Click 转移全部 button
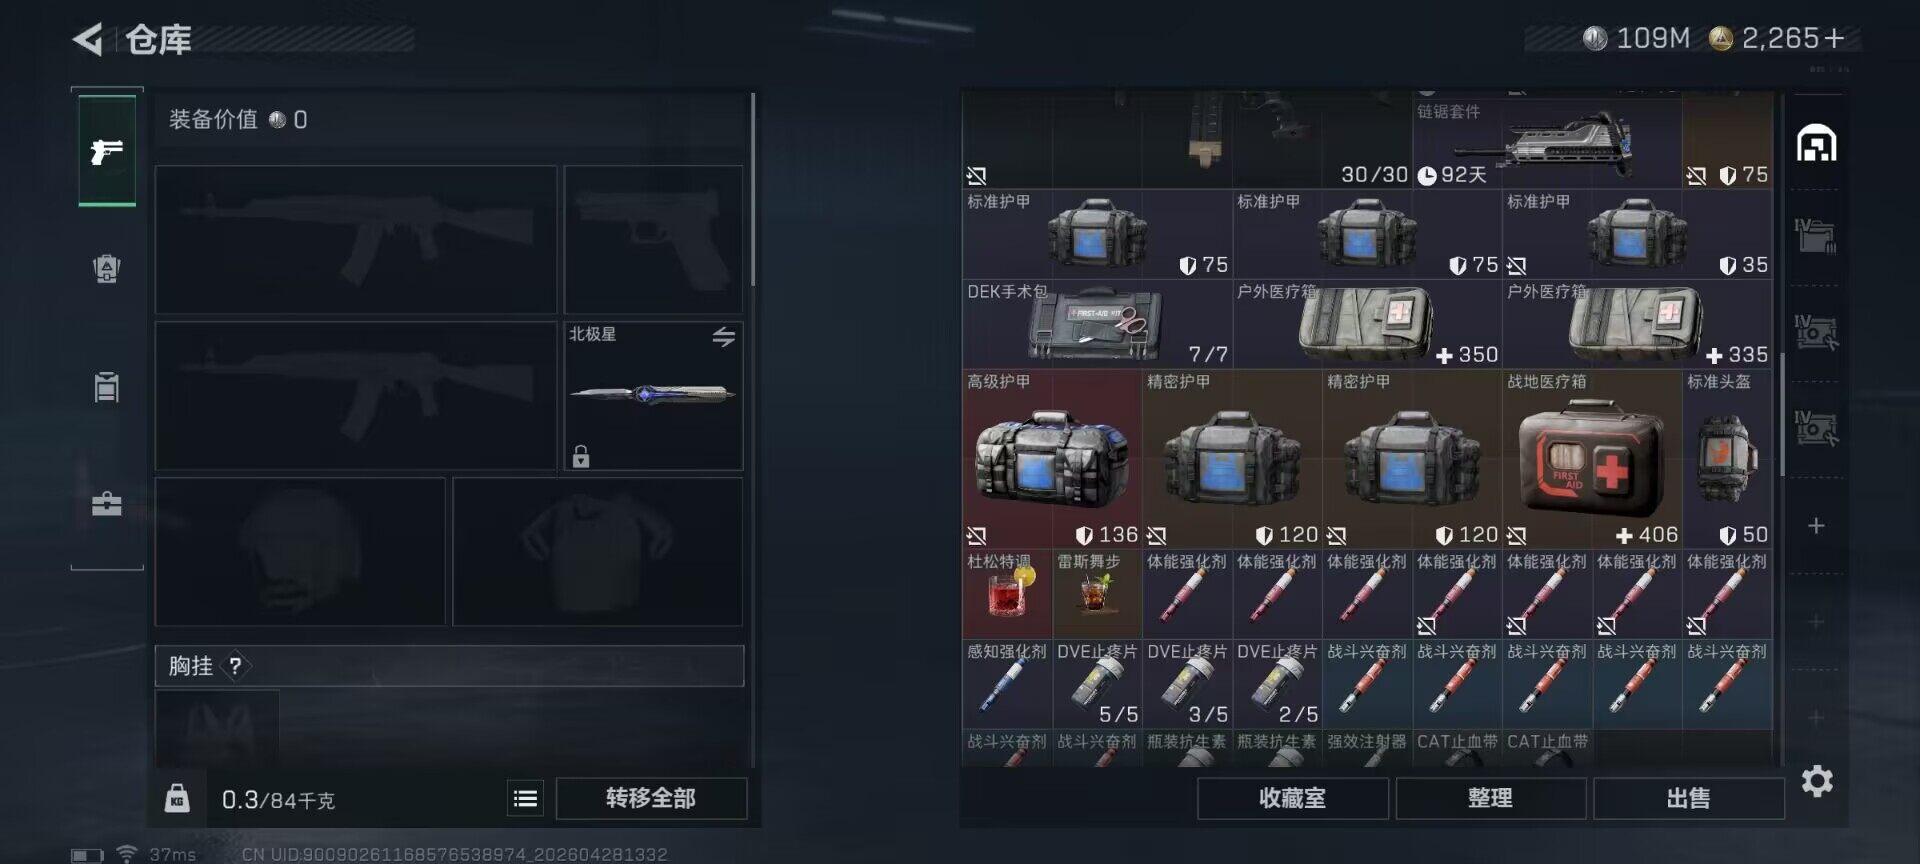The image size is (1920, 864). [651, 798]
